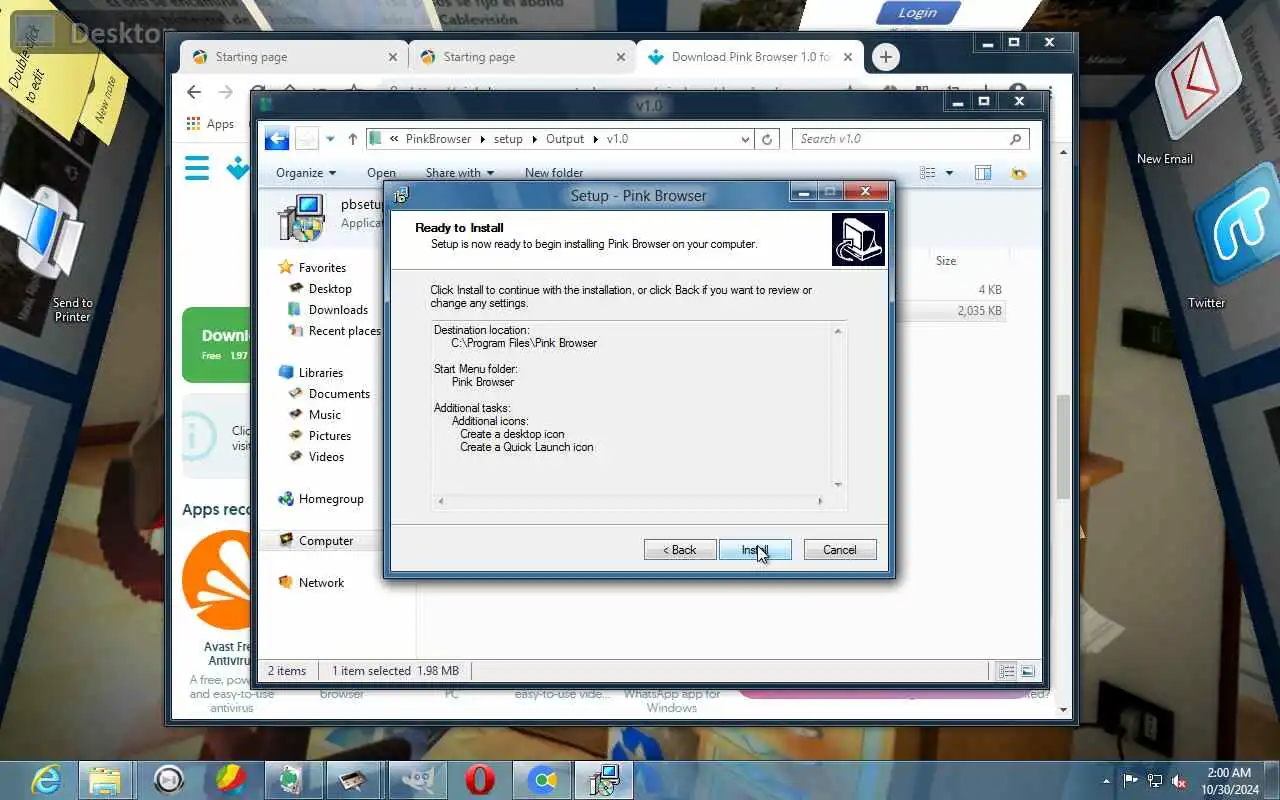1280x800 pixels.
Task: Open the Apps bookmarks shortcut
Action: pos(211,124)
